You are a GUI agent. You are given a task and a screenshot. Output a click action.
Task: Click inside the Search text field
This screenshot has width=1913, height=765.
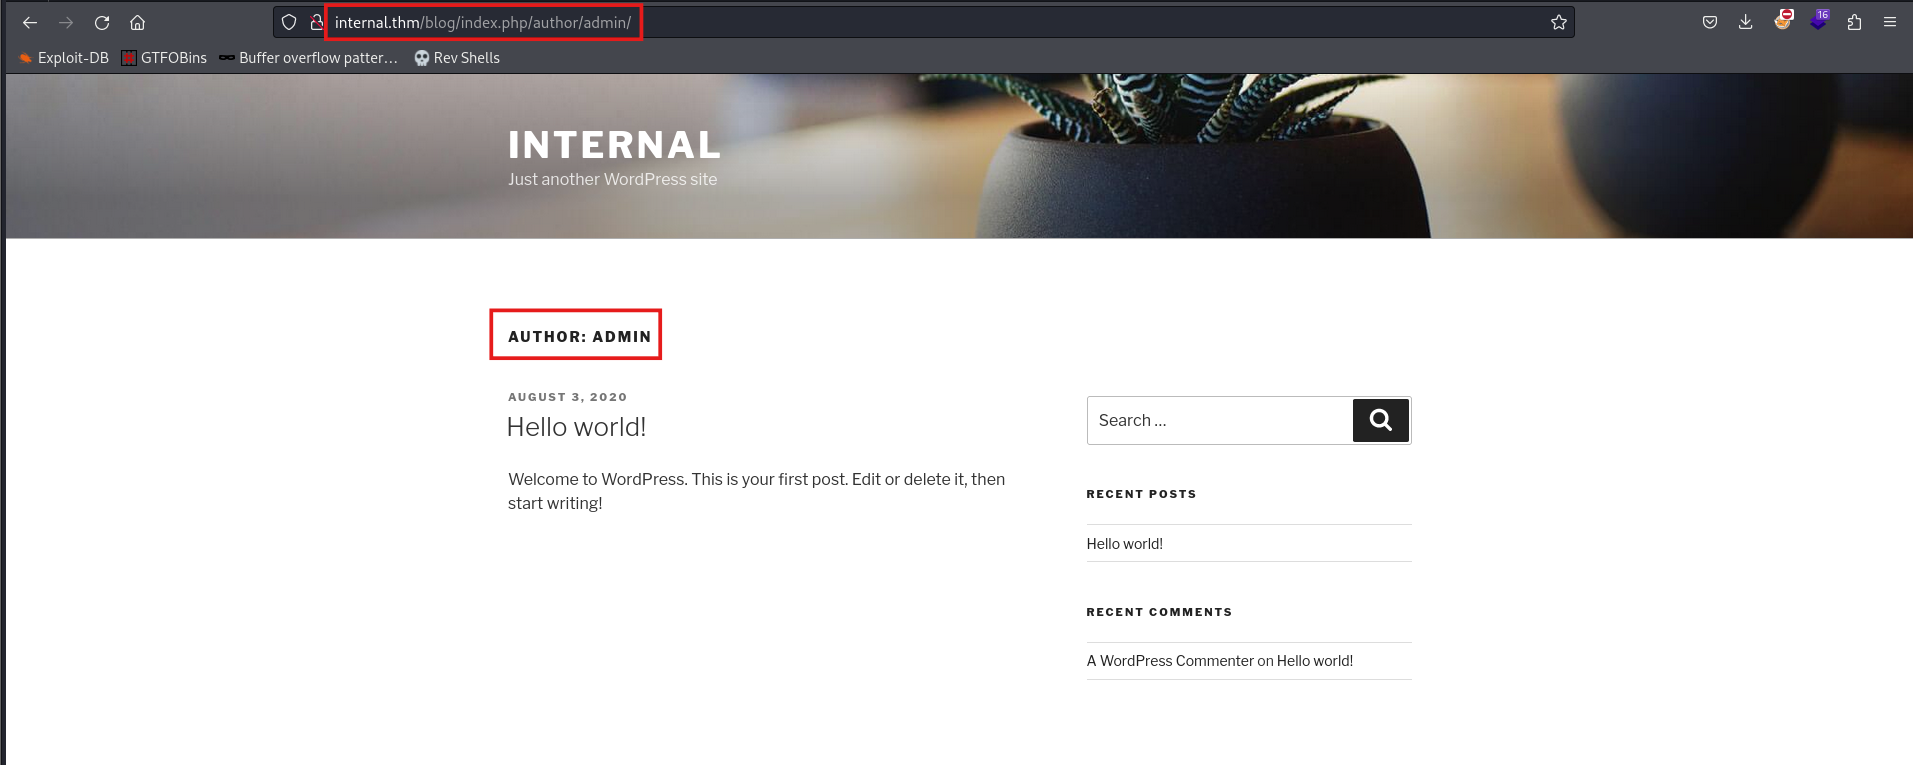(1220, 421)
